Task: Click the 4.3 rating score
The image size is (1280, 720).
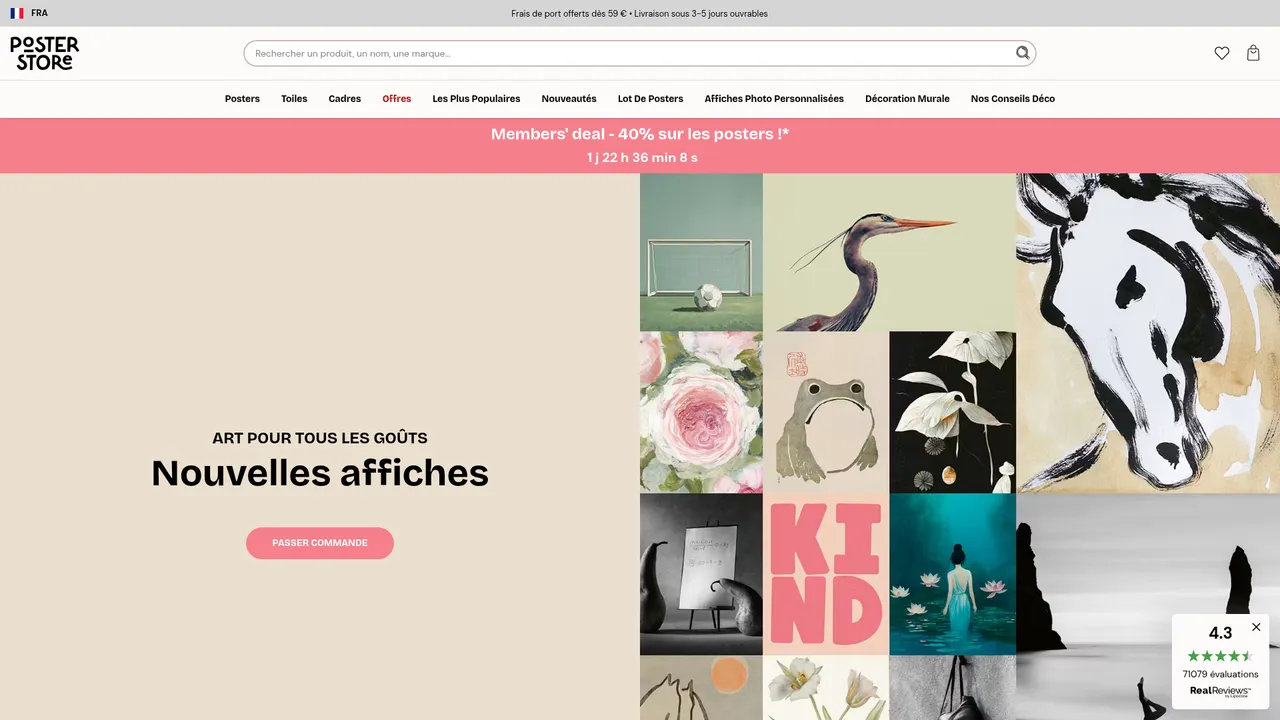Action: (x=1220, y=633)
